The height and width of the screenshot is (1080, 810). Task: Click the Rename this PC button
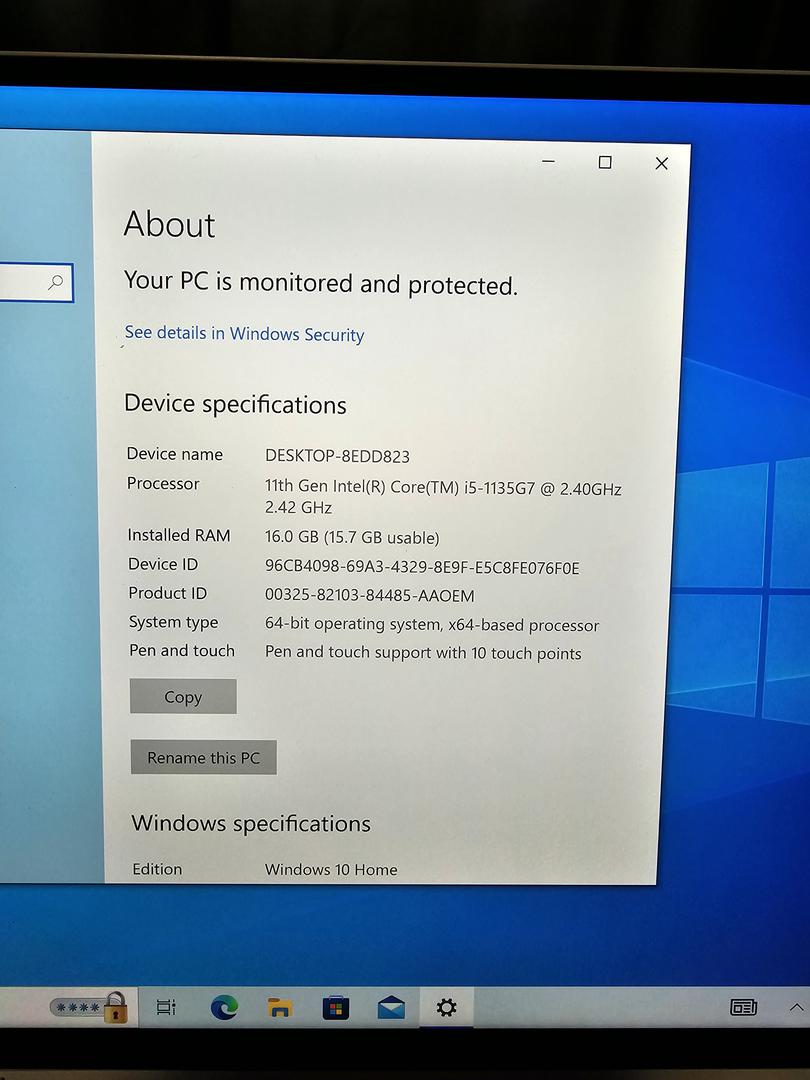[x=203, y=758]
